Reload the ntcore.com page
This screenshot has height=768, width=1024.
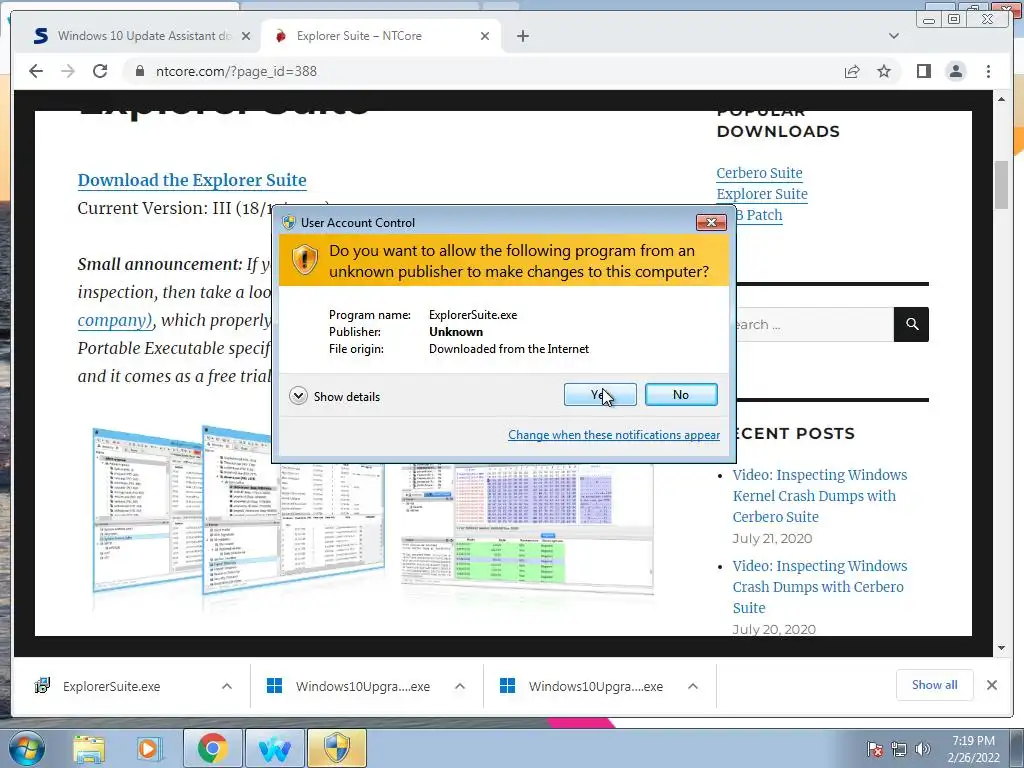pos(100,71)
